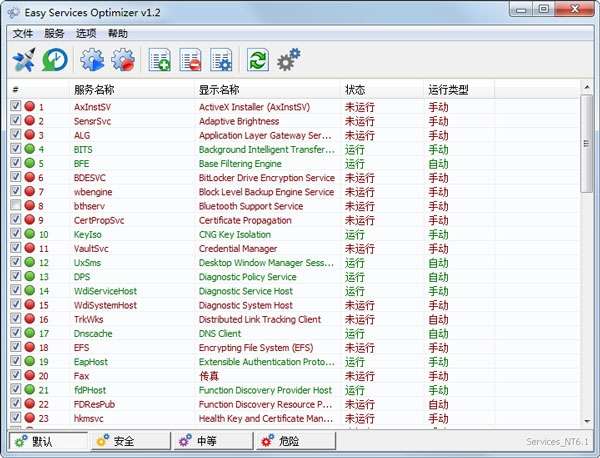
Task: Uncheck the TrkWks service checkbox
Action: 15,318
